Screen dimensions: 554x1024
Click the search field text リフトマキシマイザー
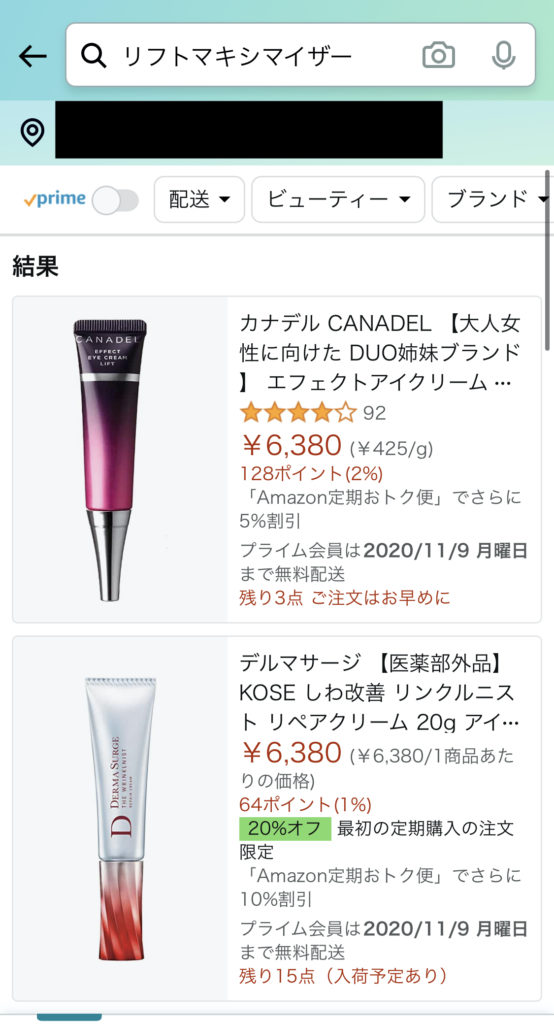click(x=238, y=56)
